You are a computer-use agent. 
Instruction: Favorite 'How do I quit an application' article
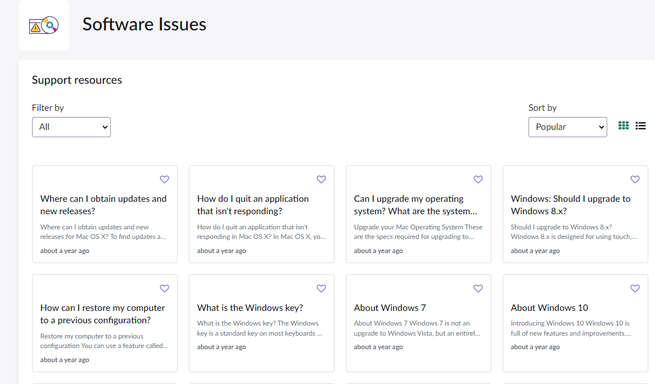[x=321, y=179]
